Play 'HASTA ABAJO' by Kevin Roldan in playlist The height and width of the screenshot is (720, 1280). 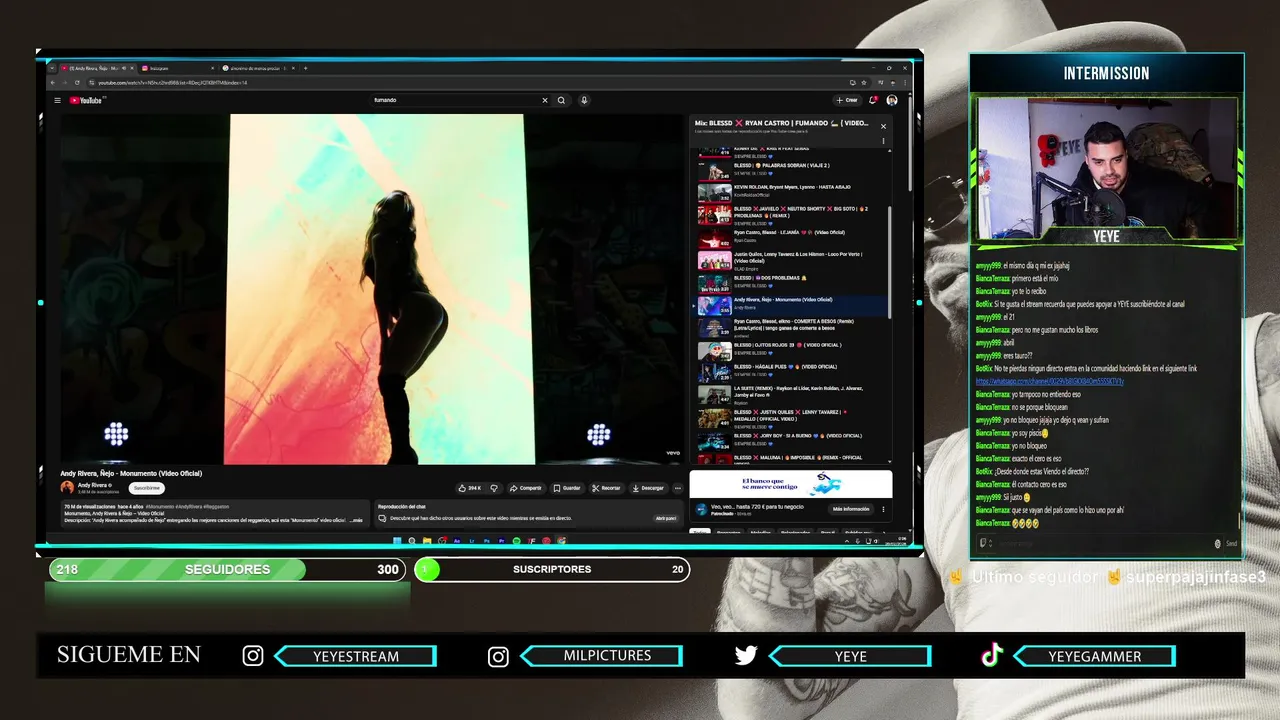[790, 191]
